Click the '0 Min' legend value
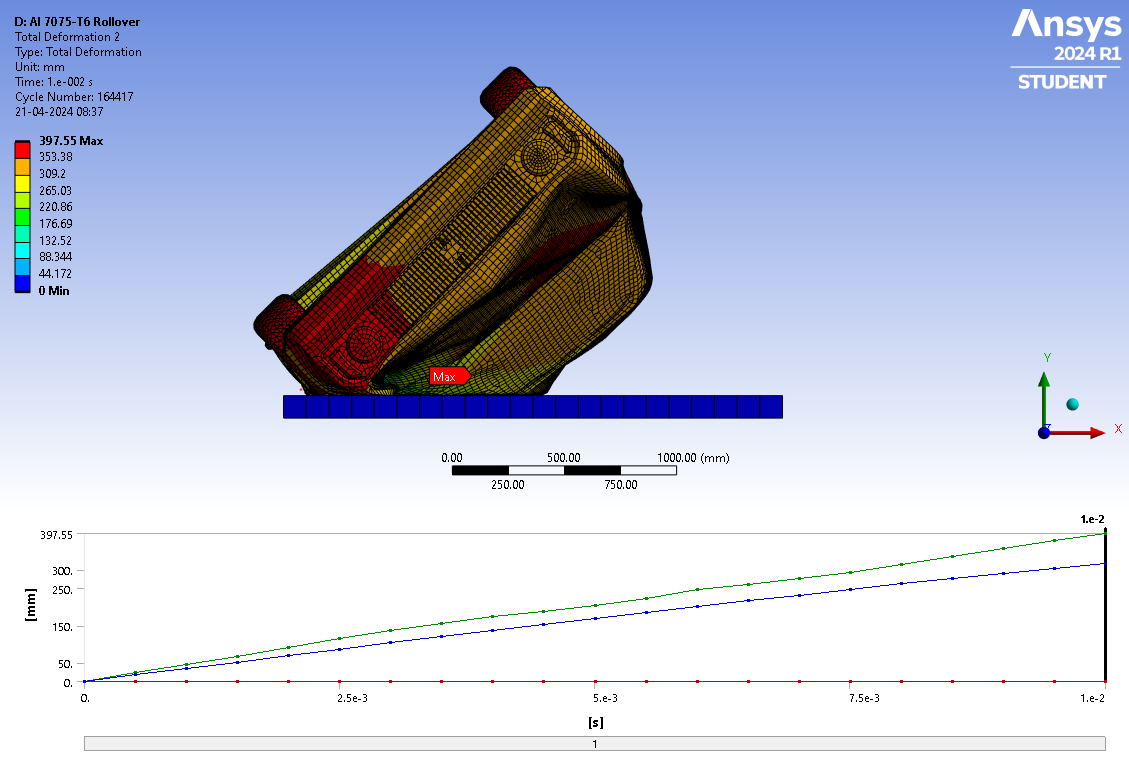 [x=54, y=291]
